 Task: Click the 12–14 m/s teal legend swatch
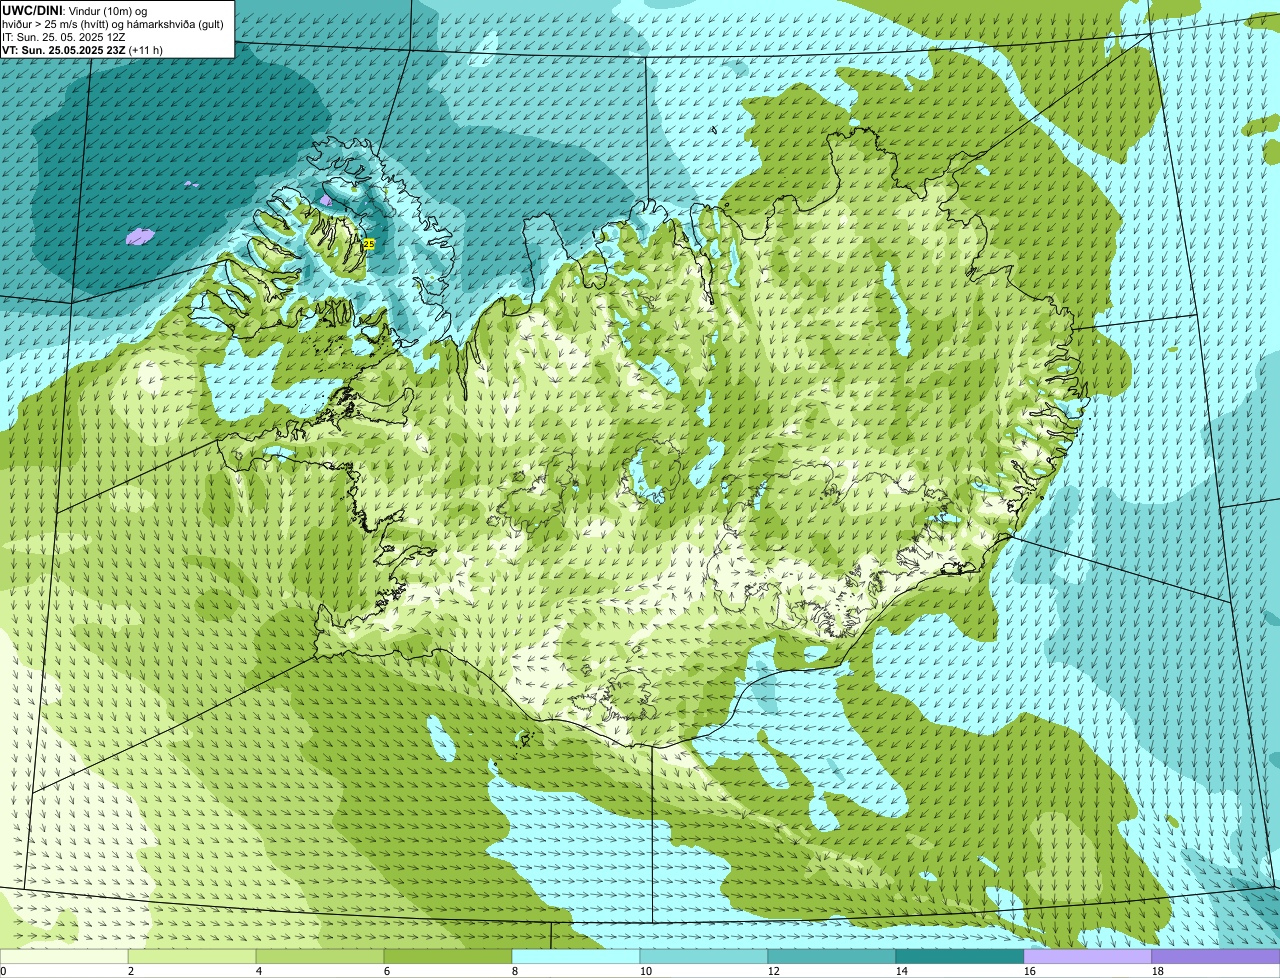[x=832, y=957]
